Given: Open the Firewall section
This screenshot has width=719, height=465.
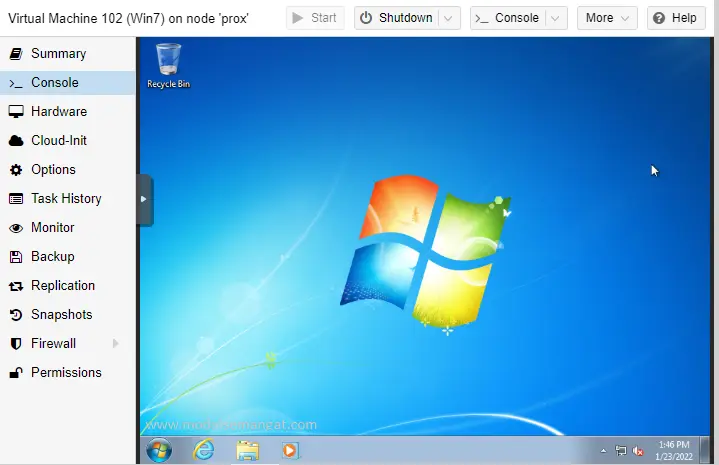Looking at the screenshot, I should tap(67, 343).
